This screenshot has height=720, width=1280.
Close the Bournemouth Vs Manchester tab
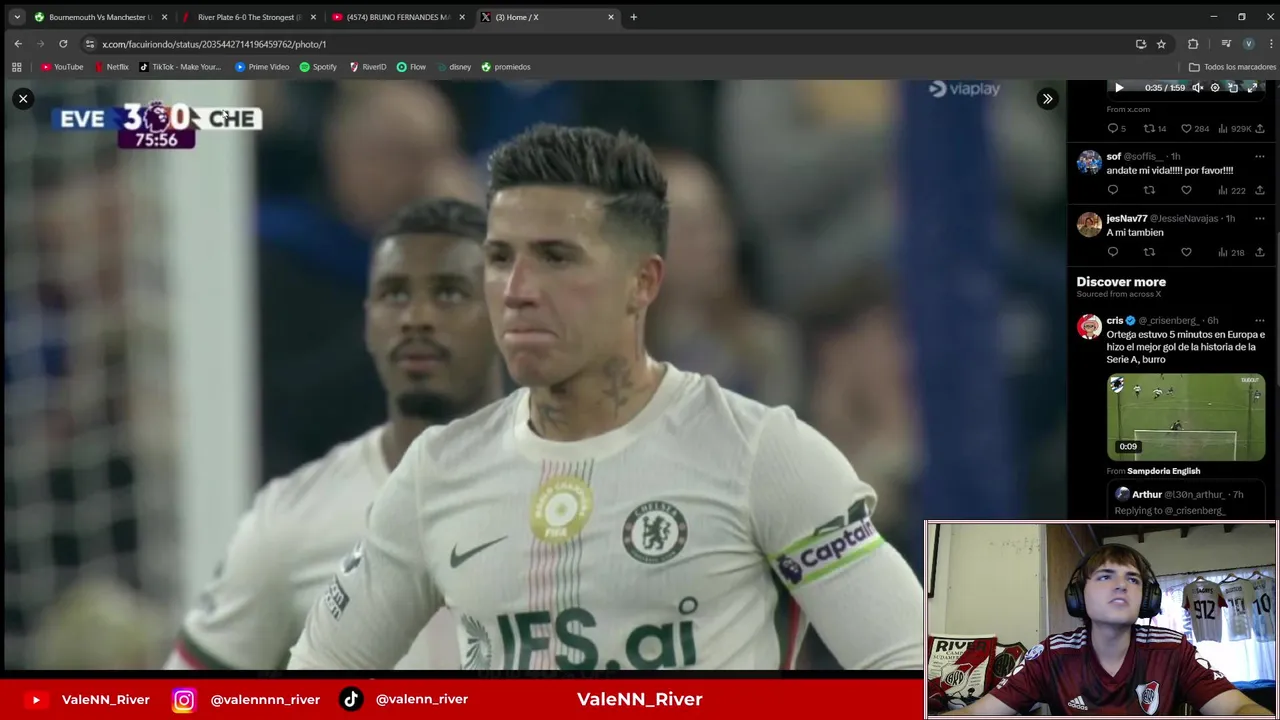tap(164, 17)
